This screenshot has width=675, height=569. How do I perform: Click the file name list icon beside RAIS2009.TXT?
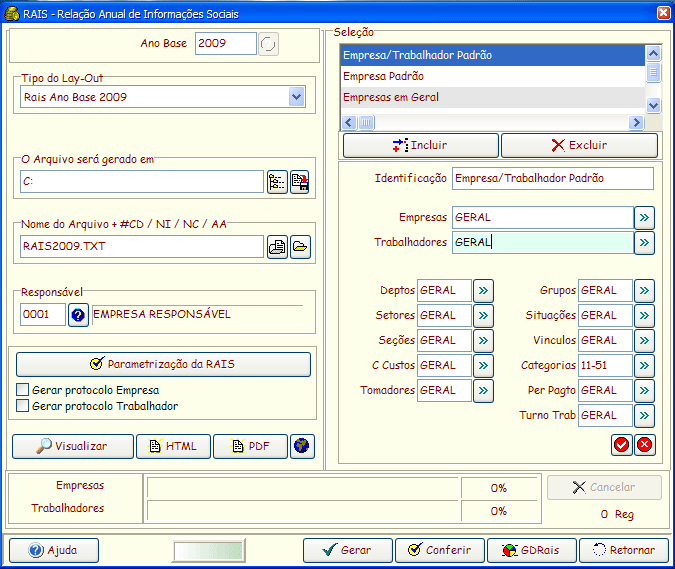277,247
